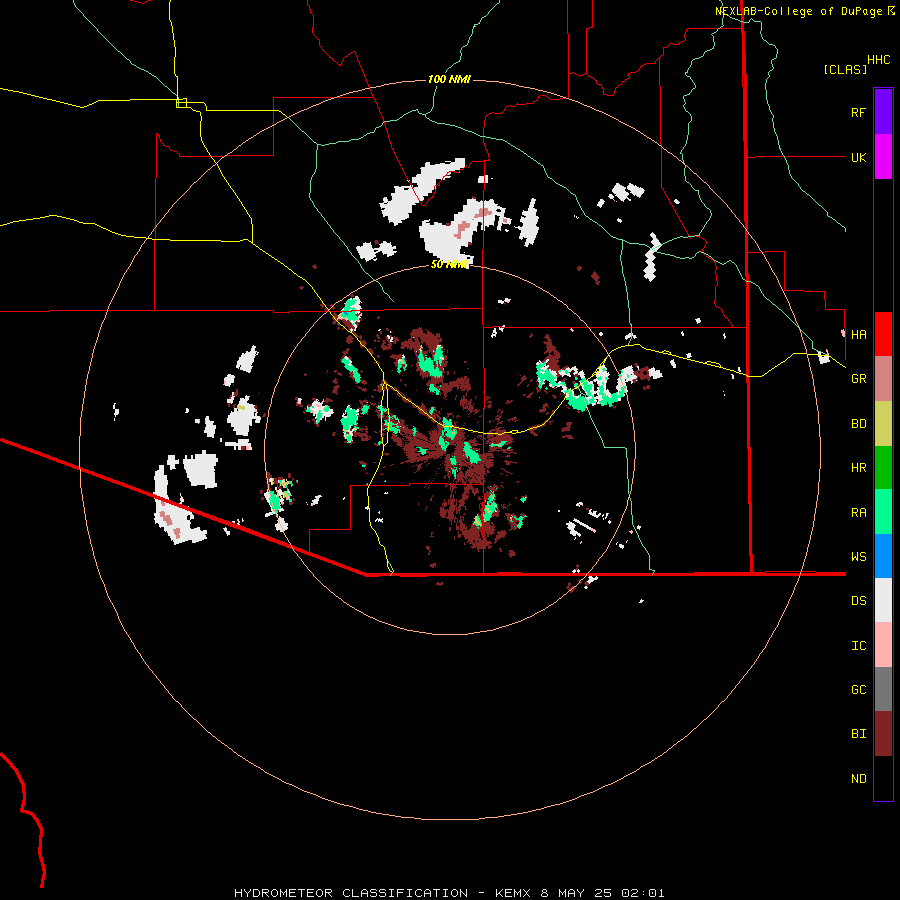Click the GC legend label
This screenshot has height=900, width=900.
click(858, 690)
